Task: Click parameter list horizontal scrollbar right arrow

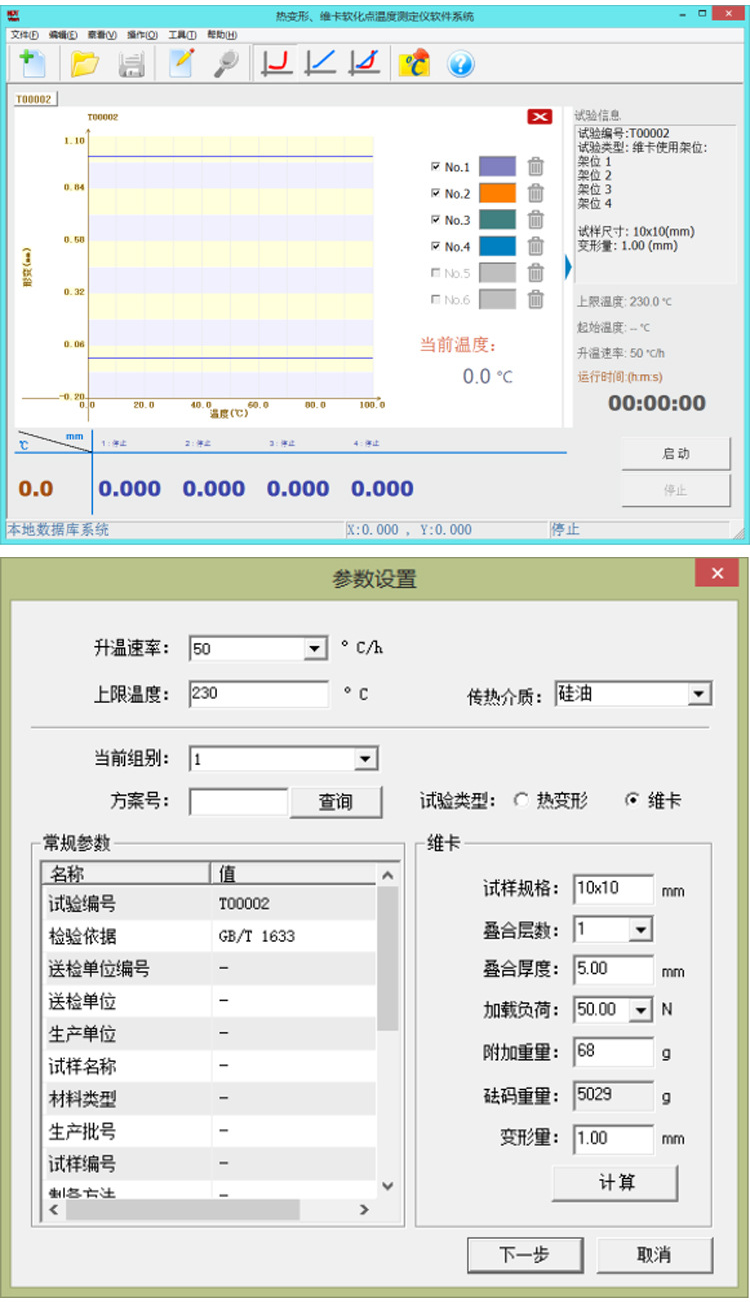Action: pyautogui.click(x=366, y=1210)
